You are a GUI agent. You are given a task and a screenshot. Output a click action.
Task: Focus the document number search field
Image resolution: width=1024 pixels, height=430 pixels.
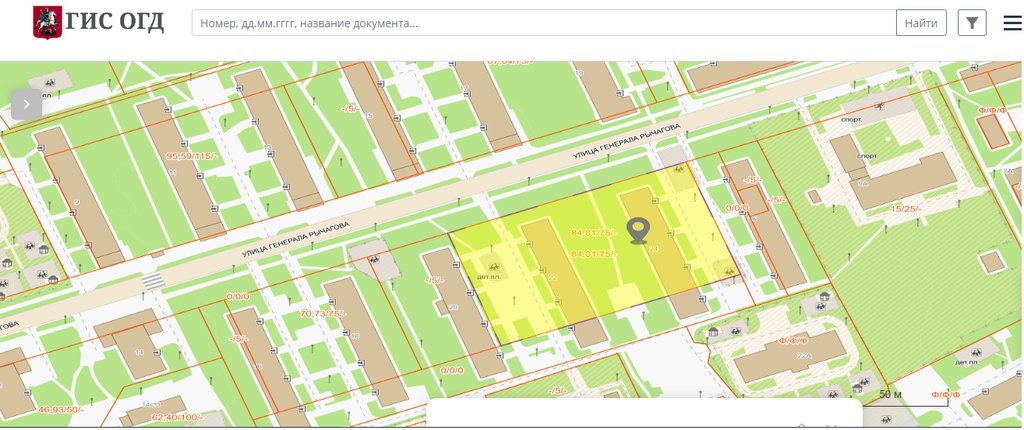point(540,23)
